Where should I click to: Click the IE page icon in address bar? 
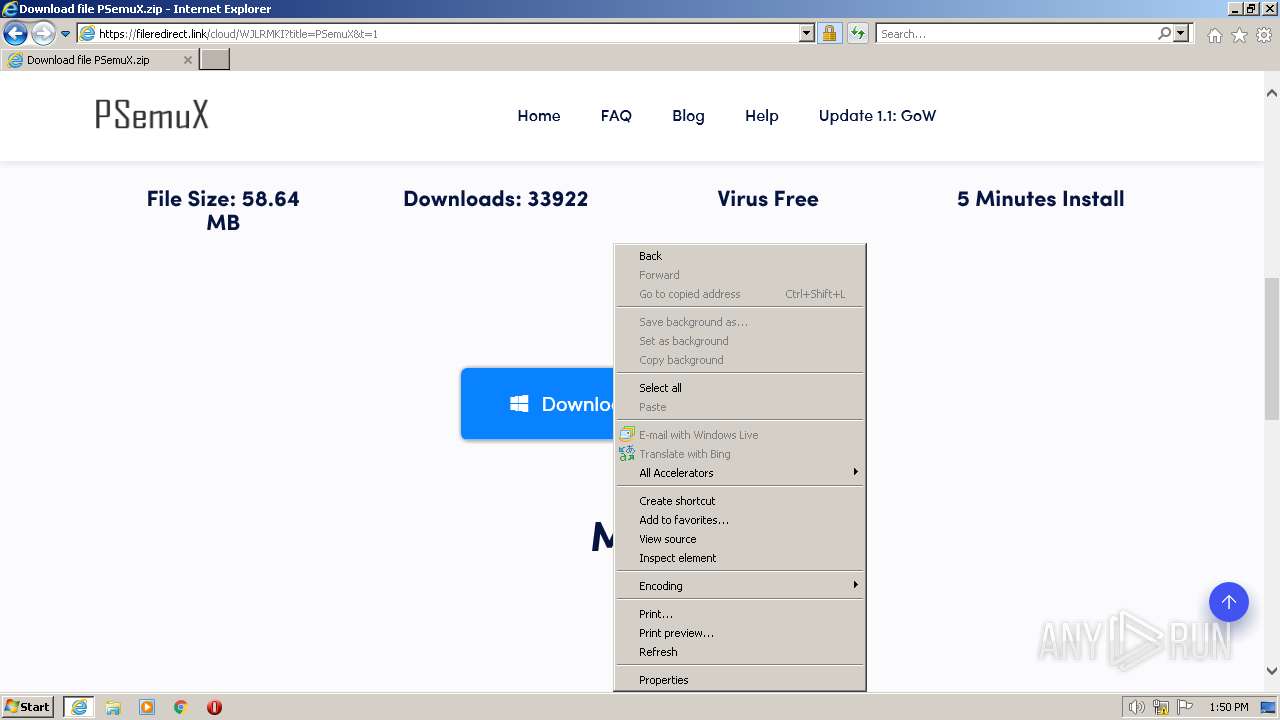[x=88, y=33]
